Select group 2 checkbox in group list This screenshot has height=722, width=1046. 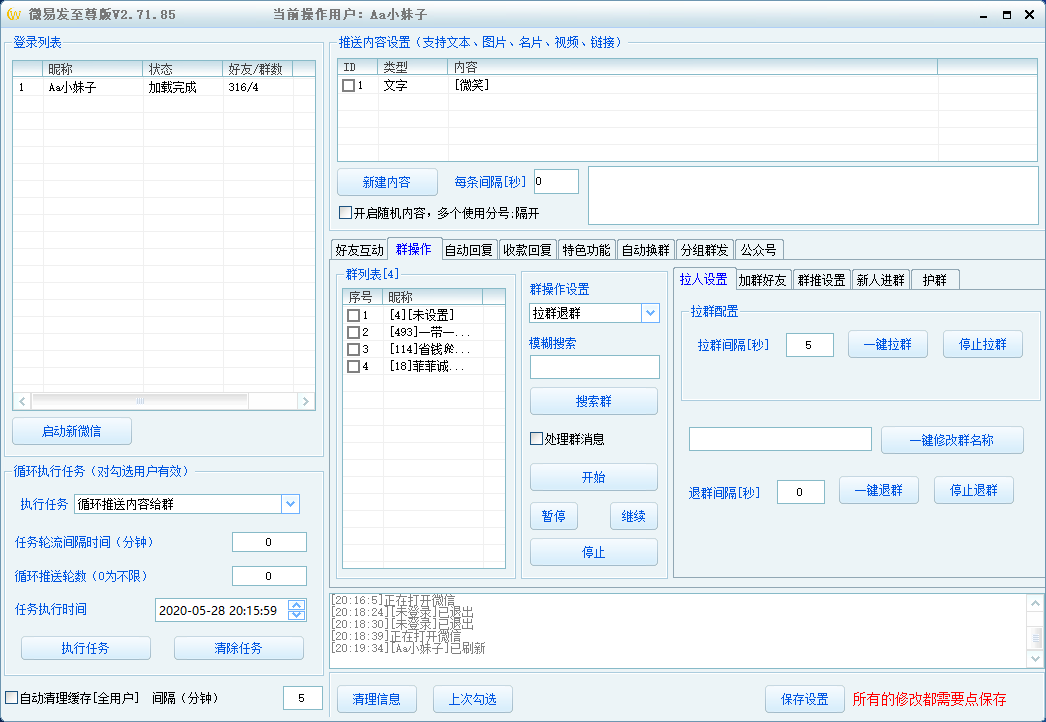coord(353,332)
